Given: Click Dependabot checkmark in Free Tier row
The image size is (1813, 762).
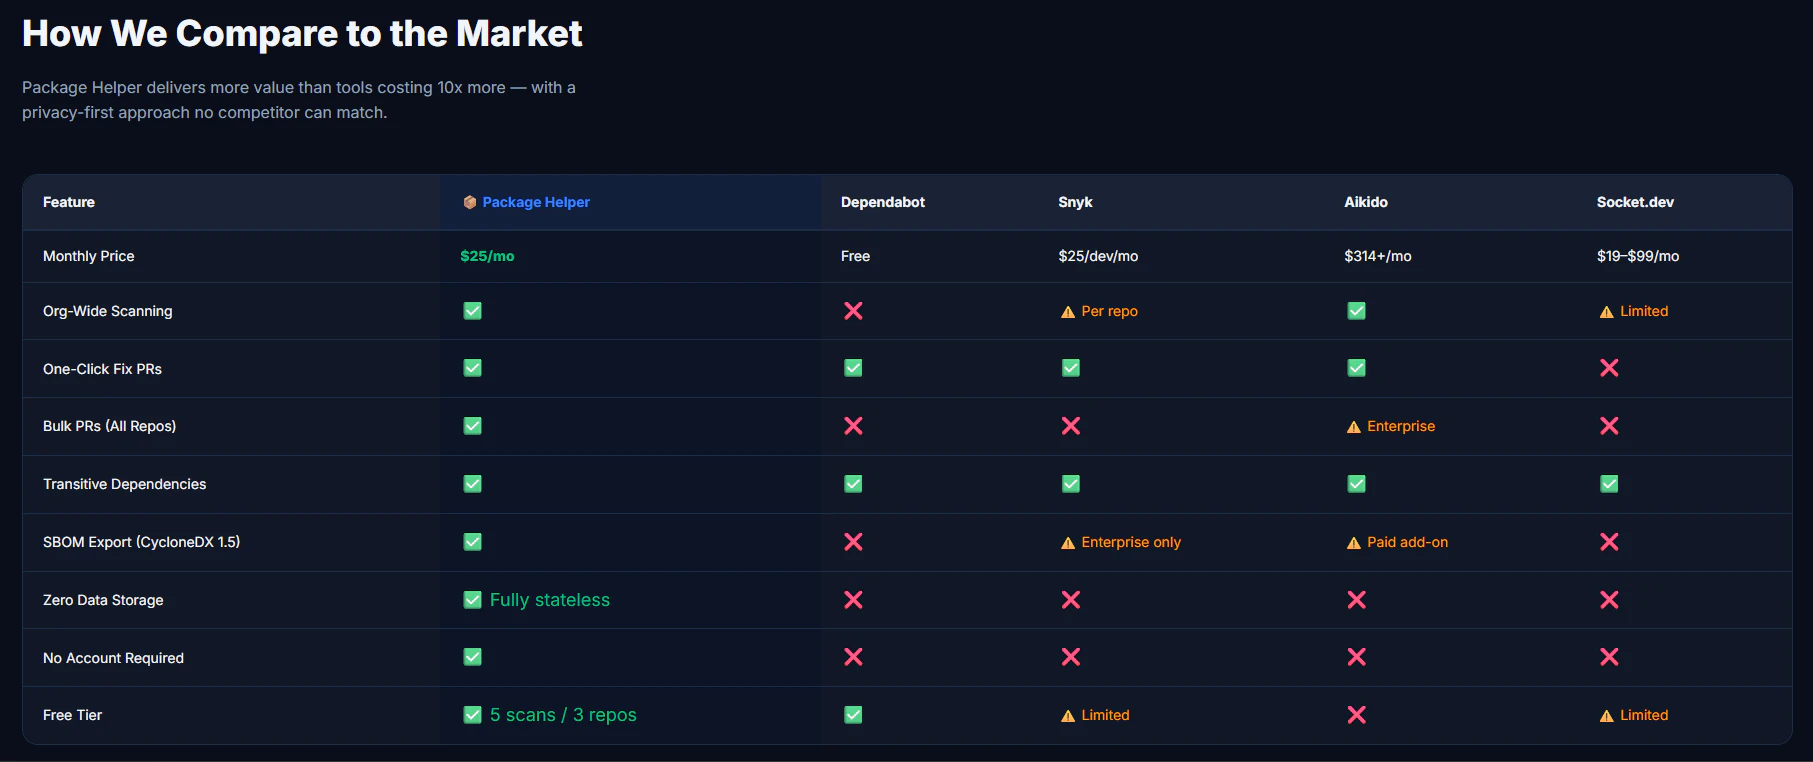Looking at the screenshot, I should tap(853, 715).
